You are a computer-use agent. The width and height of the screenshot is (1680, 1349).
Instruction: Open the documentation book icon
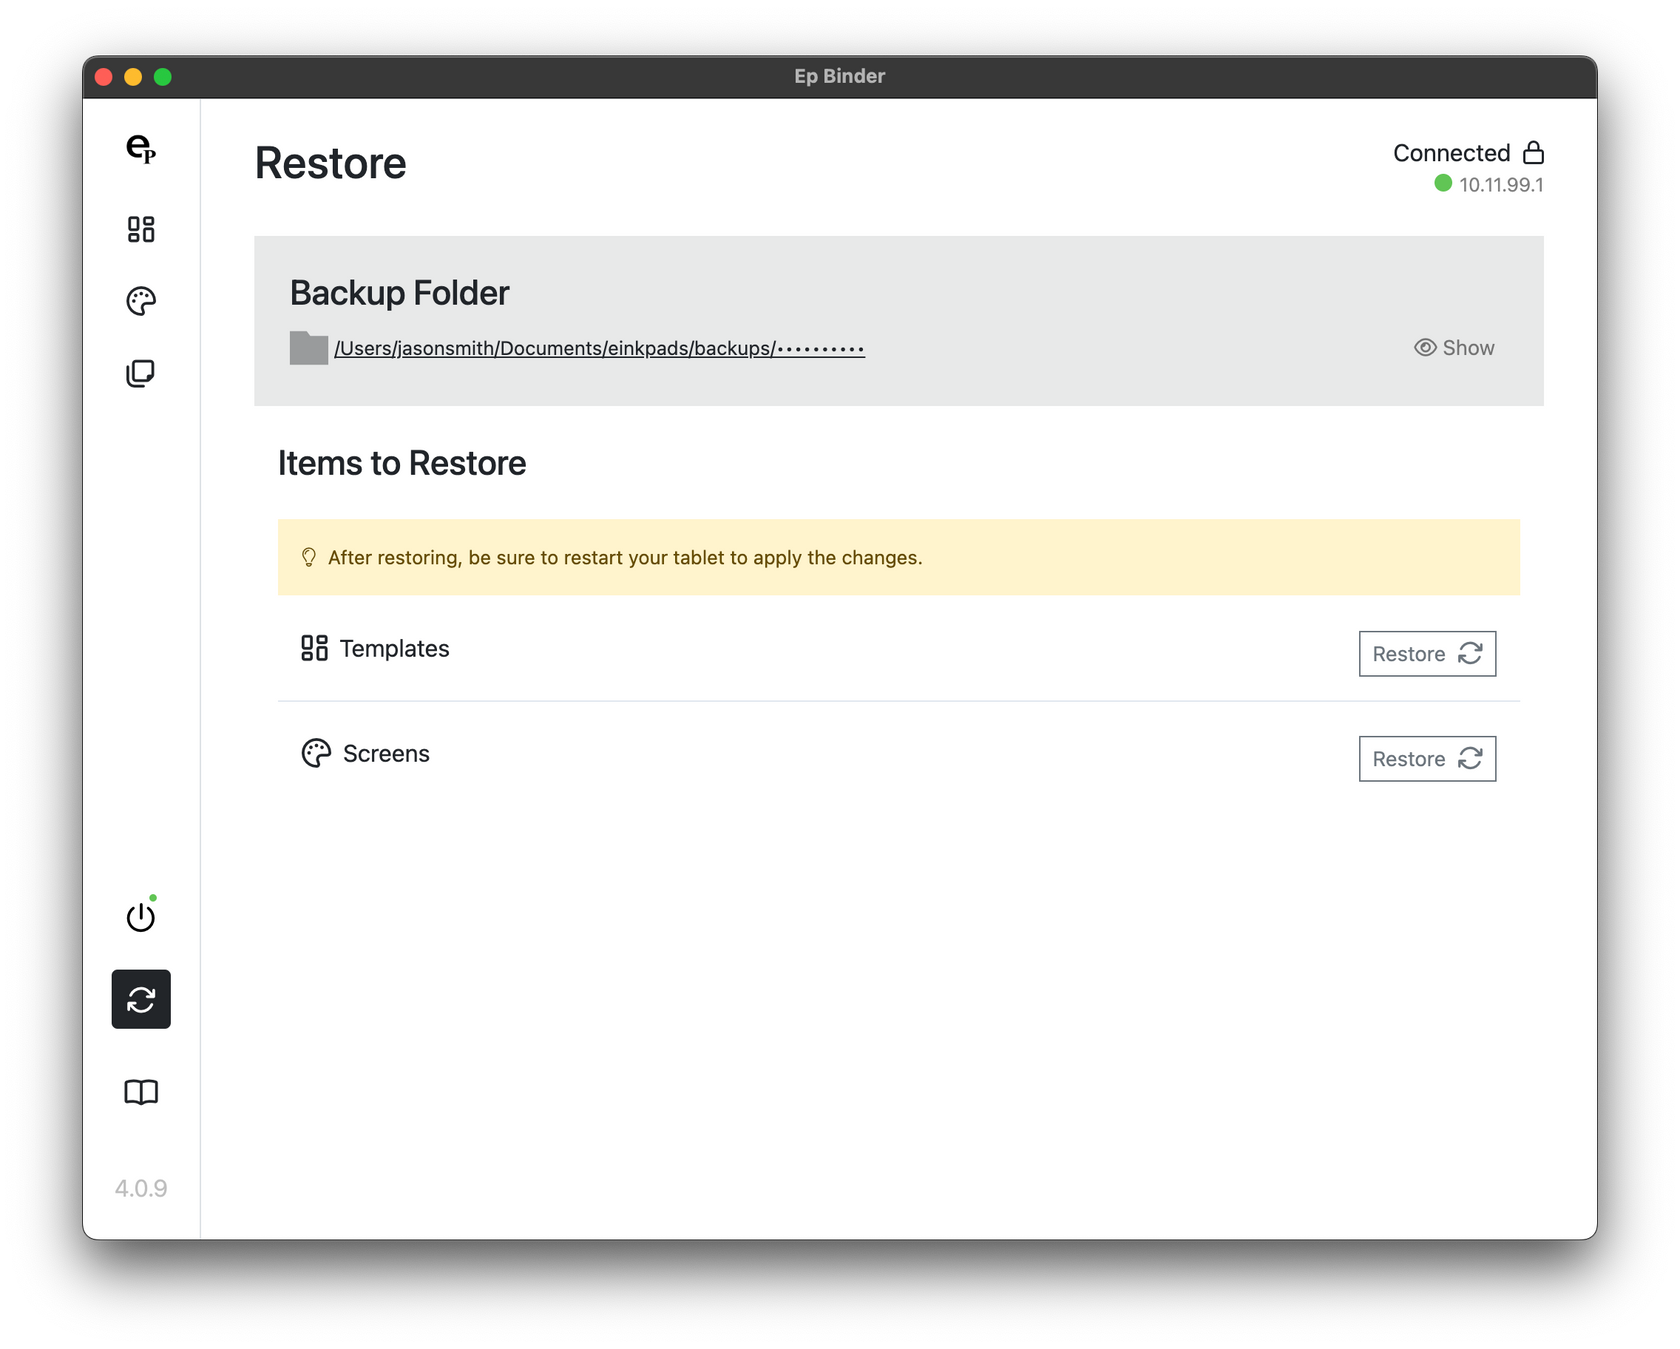(141, 1092)
